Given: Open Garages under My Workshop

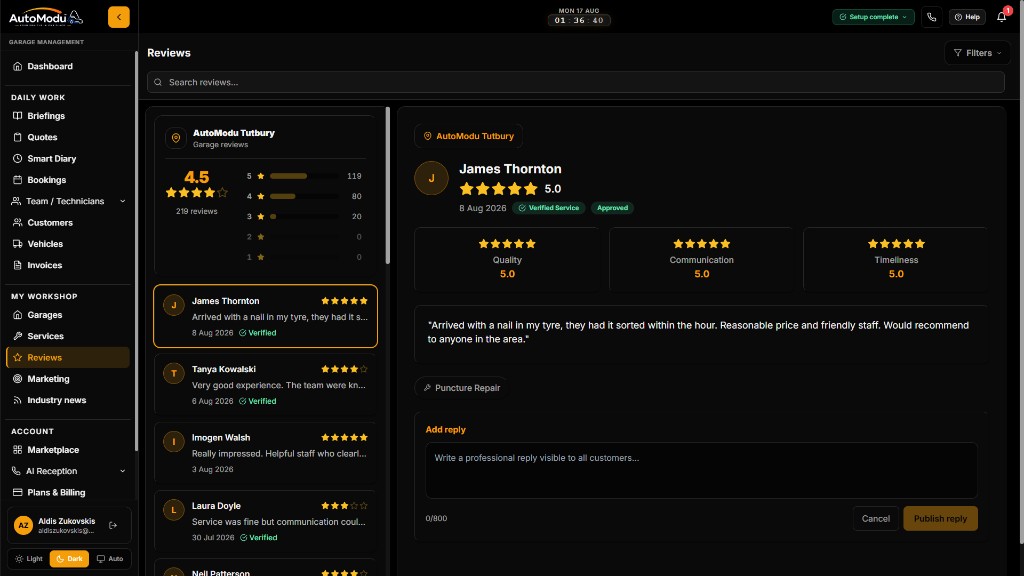Looking at the screenshot, I should [68, 315].
